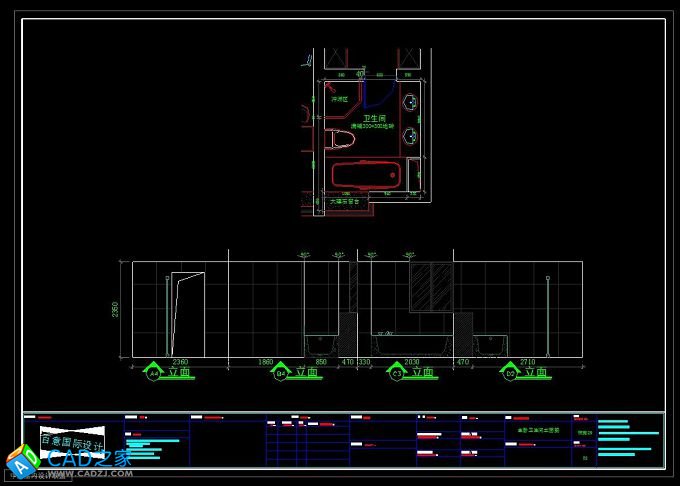
Task: Click the CAD之家 cube logo
Action: (22, 461)
